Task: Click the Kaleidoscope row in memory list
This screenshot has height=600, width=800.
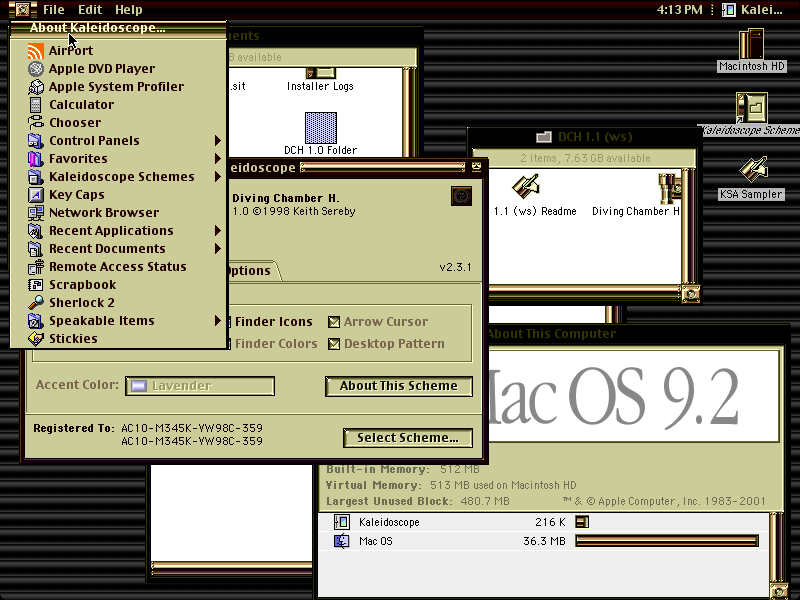Action: [x=543, y=522]
